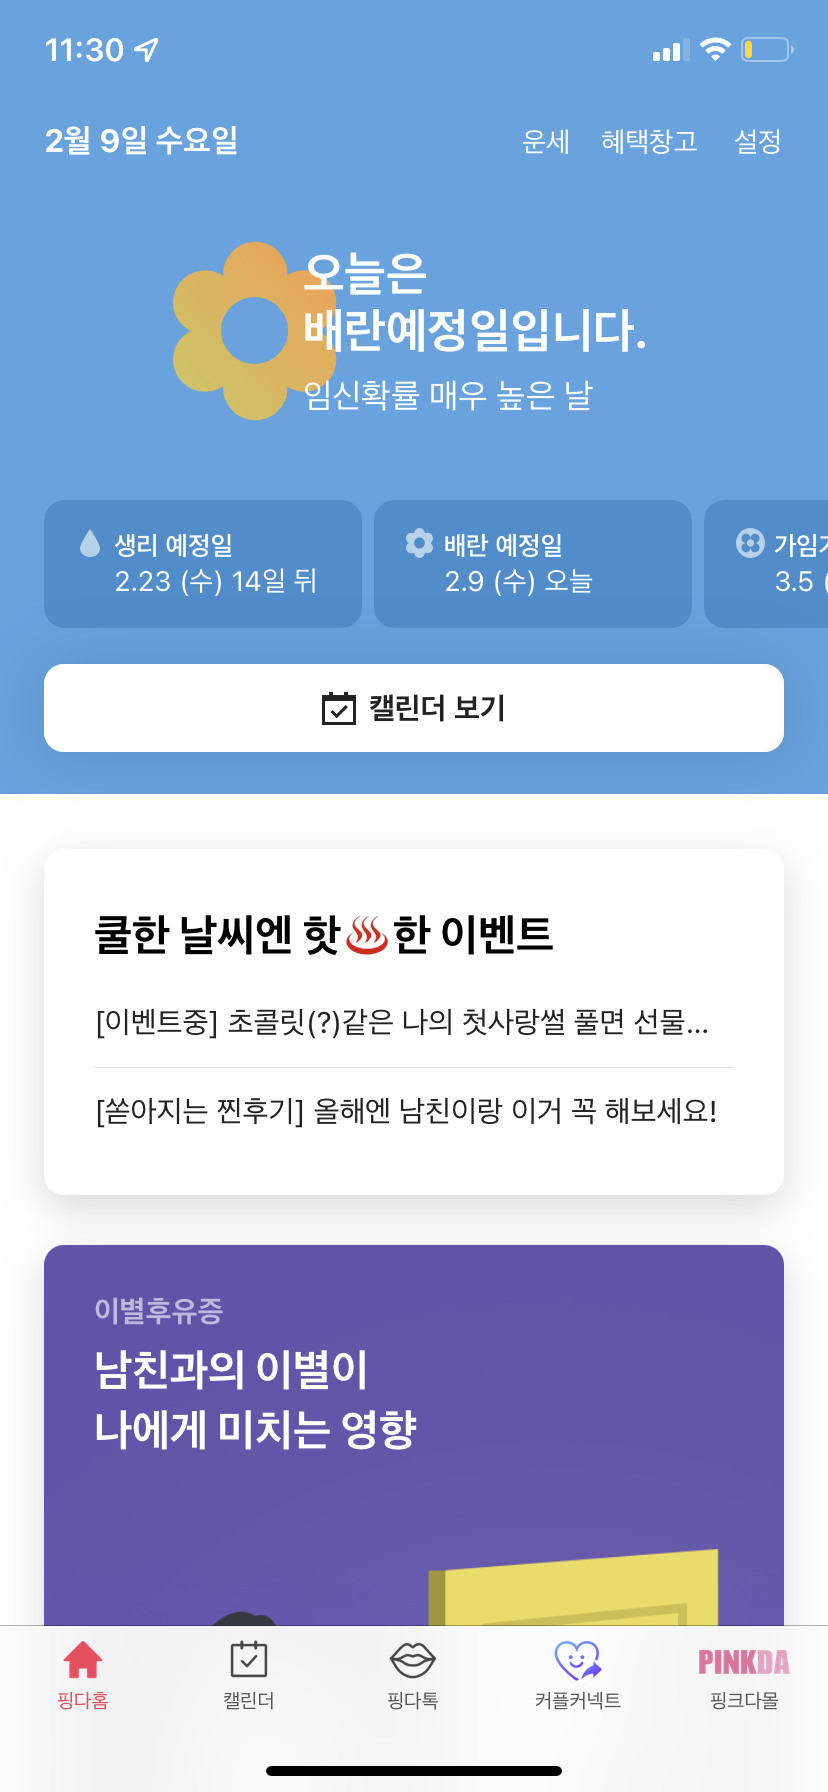This screenshot has width=828, height=1792.
Task: Select the 생리 예정일 2.23 card
Action: click(203, 564)
